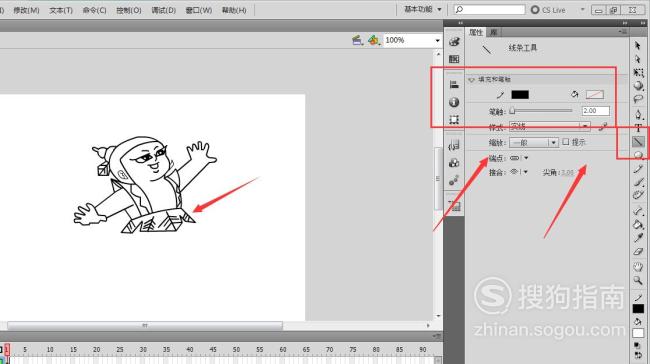Click the swap colors icon in toolbox
Screen dimensions: 650x364
pyautogui.click(x=638, y=354)
